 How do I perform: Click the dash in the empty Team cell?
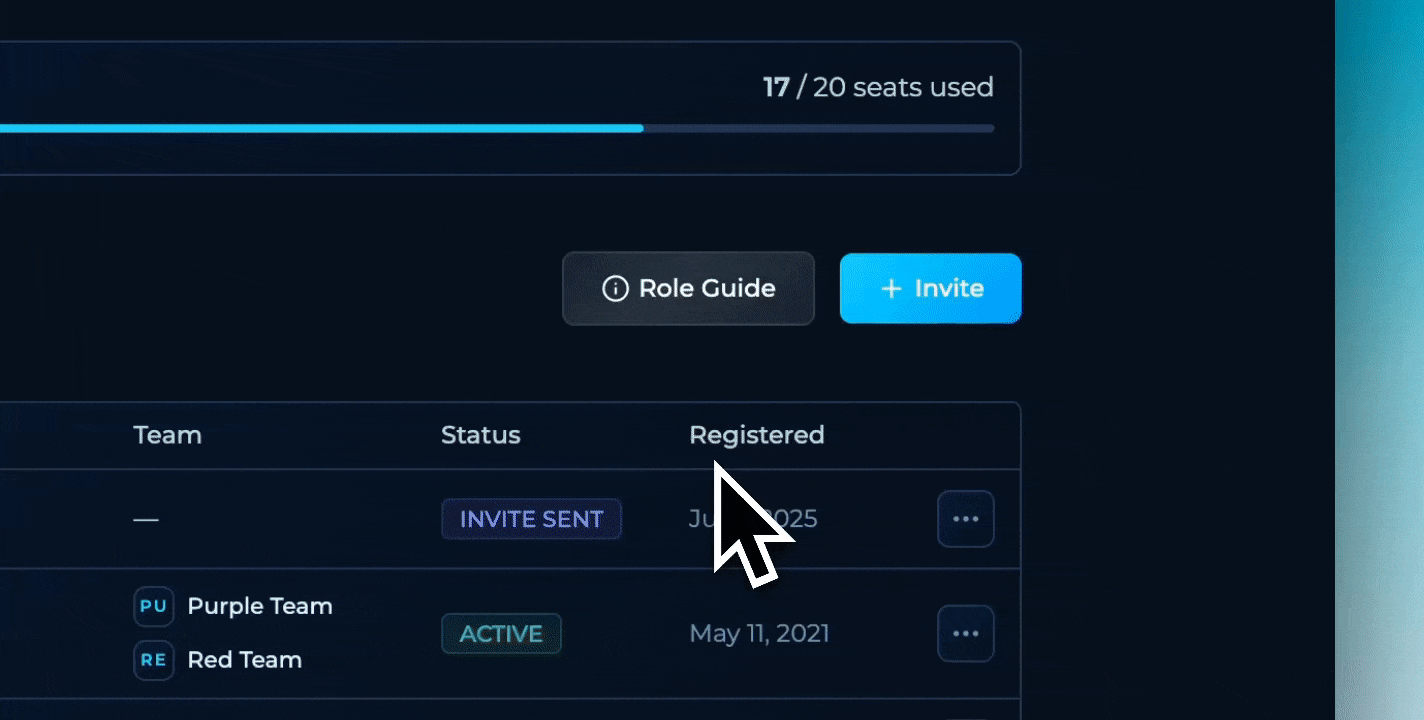(x=146, y=519)
